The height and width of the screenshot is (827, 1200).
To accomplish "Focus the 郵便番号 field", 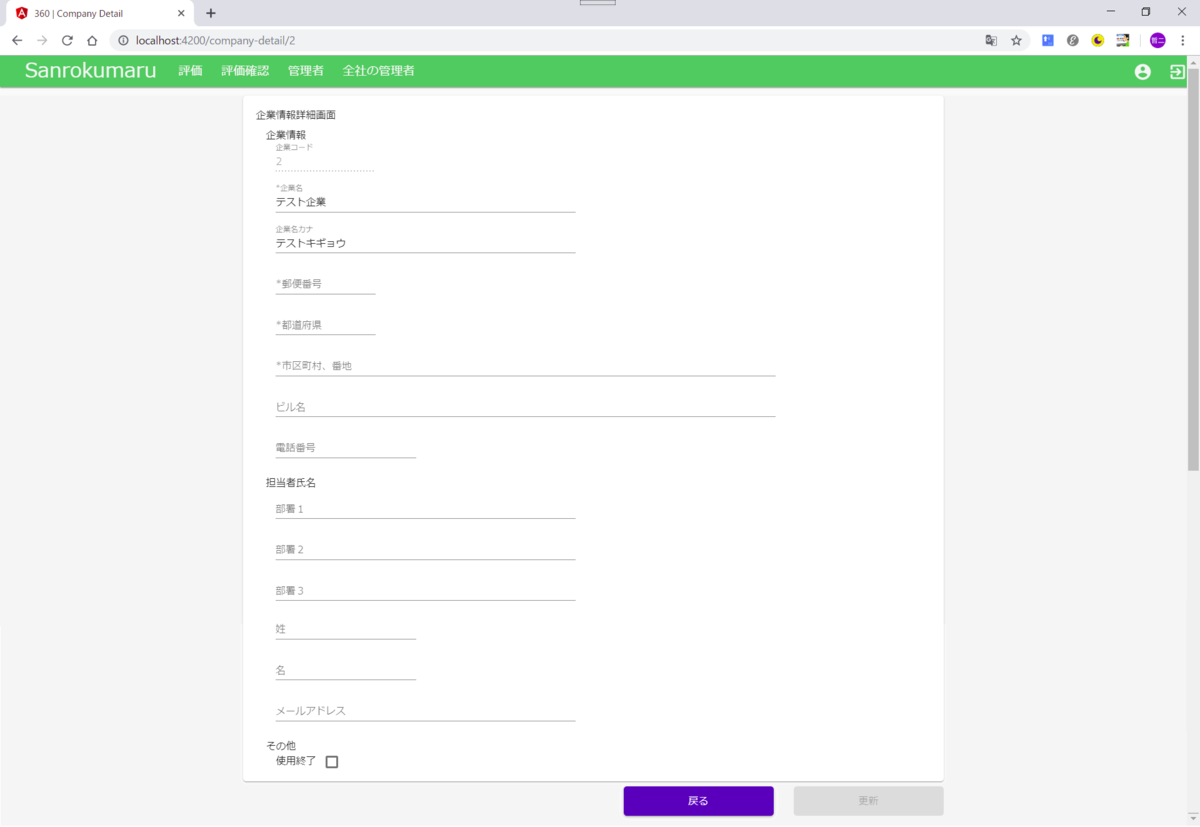I will click(326, 284).
